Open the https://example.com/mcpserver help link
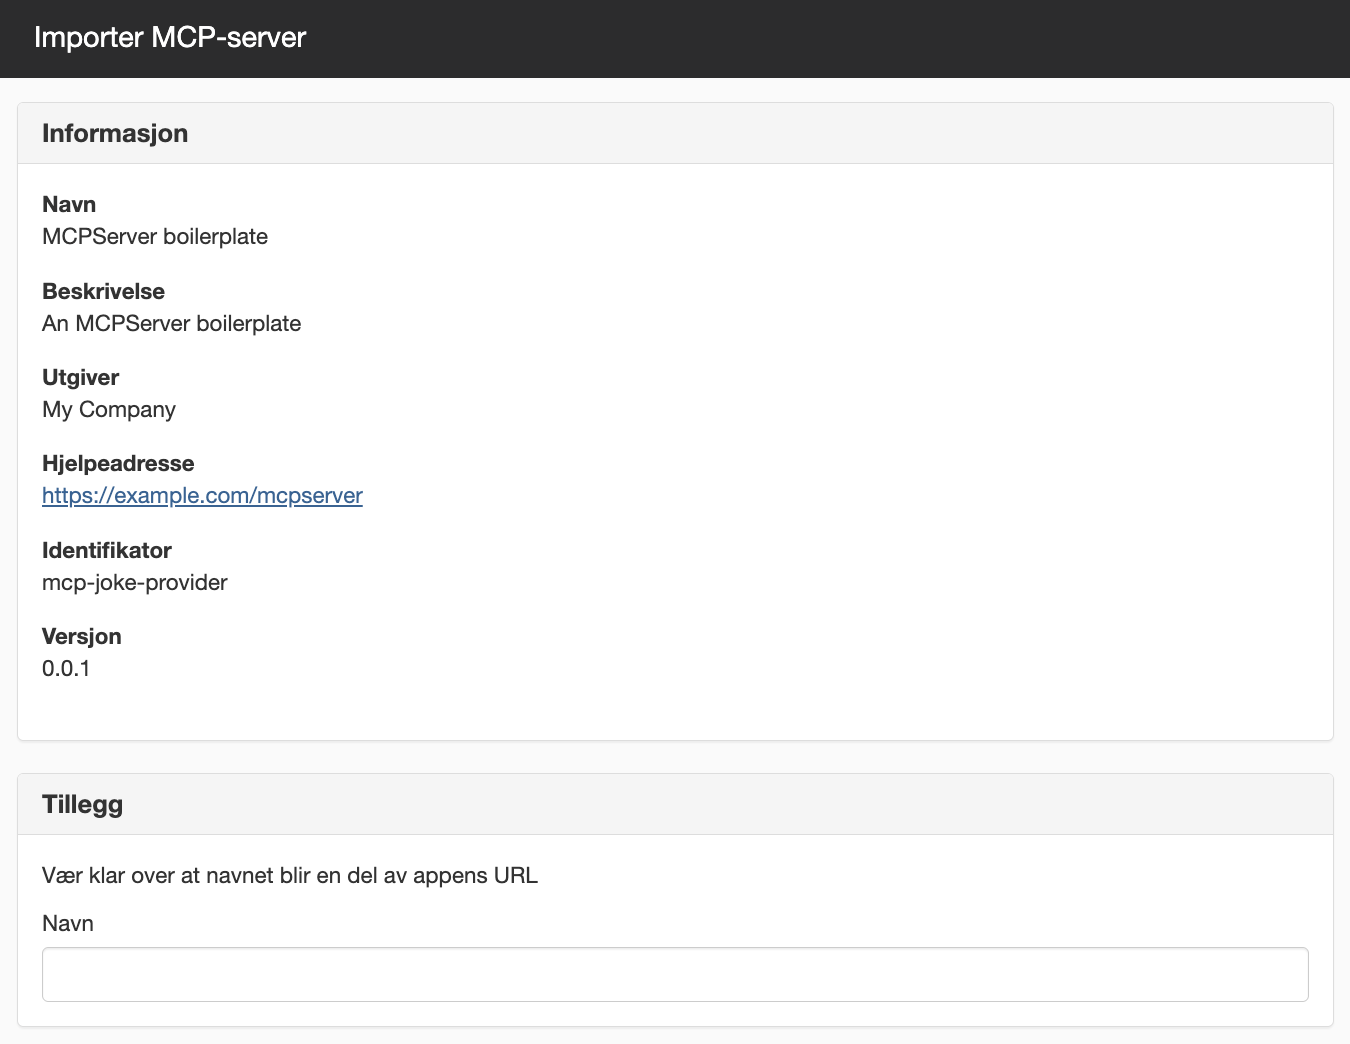The image size is (1350, 1044). click(x=202, y=496)
